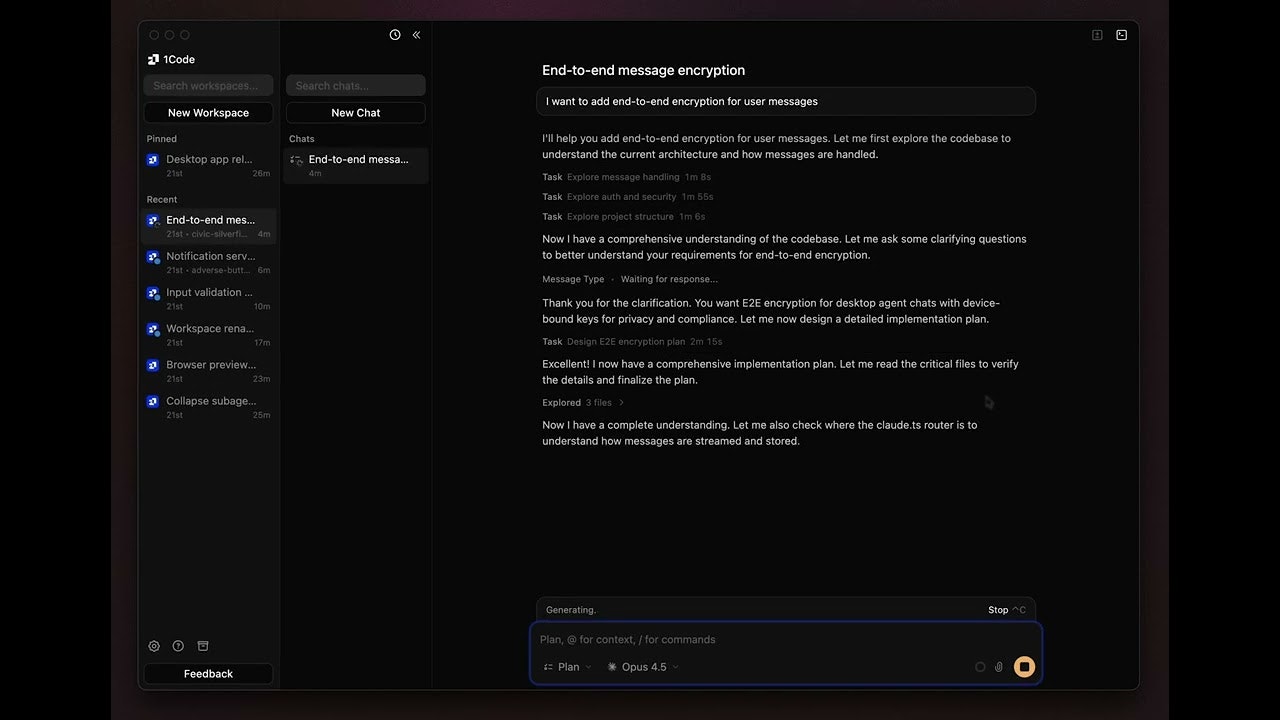Expand the Opus 4.5 model dropdown
This screenshot has width=1280, height=720.
[676, 666]
